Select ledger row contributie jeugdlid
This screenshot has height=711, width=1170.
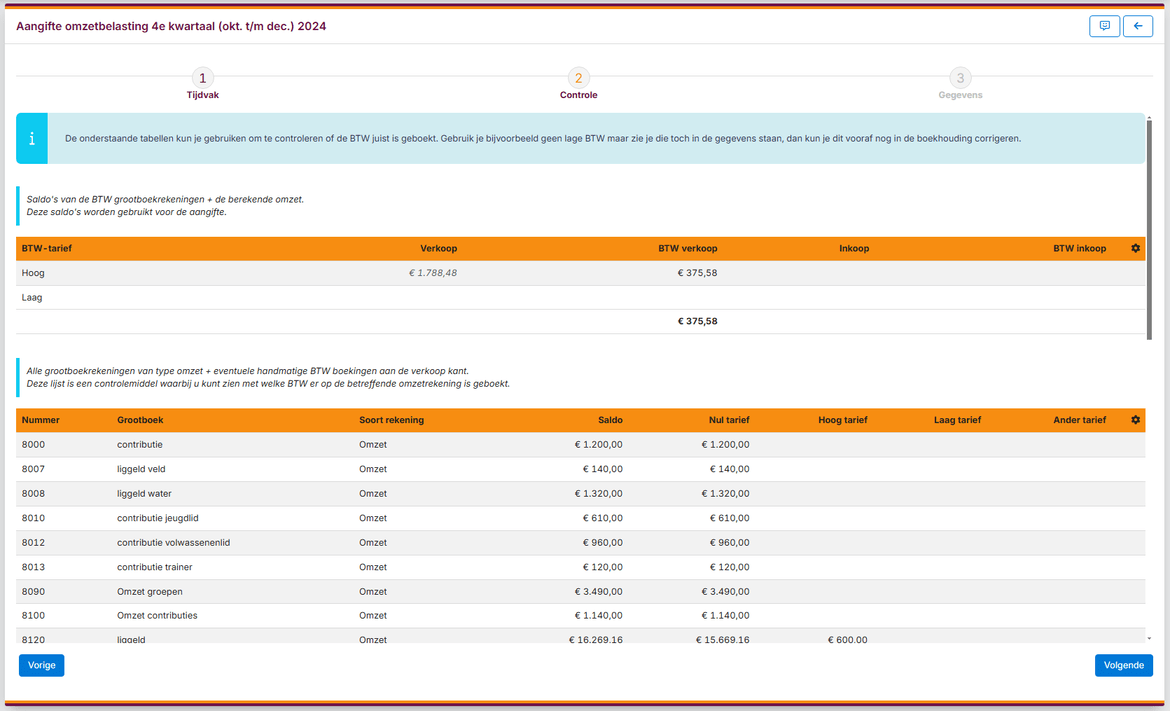tap(581, 518)
